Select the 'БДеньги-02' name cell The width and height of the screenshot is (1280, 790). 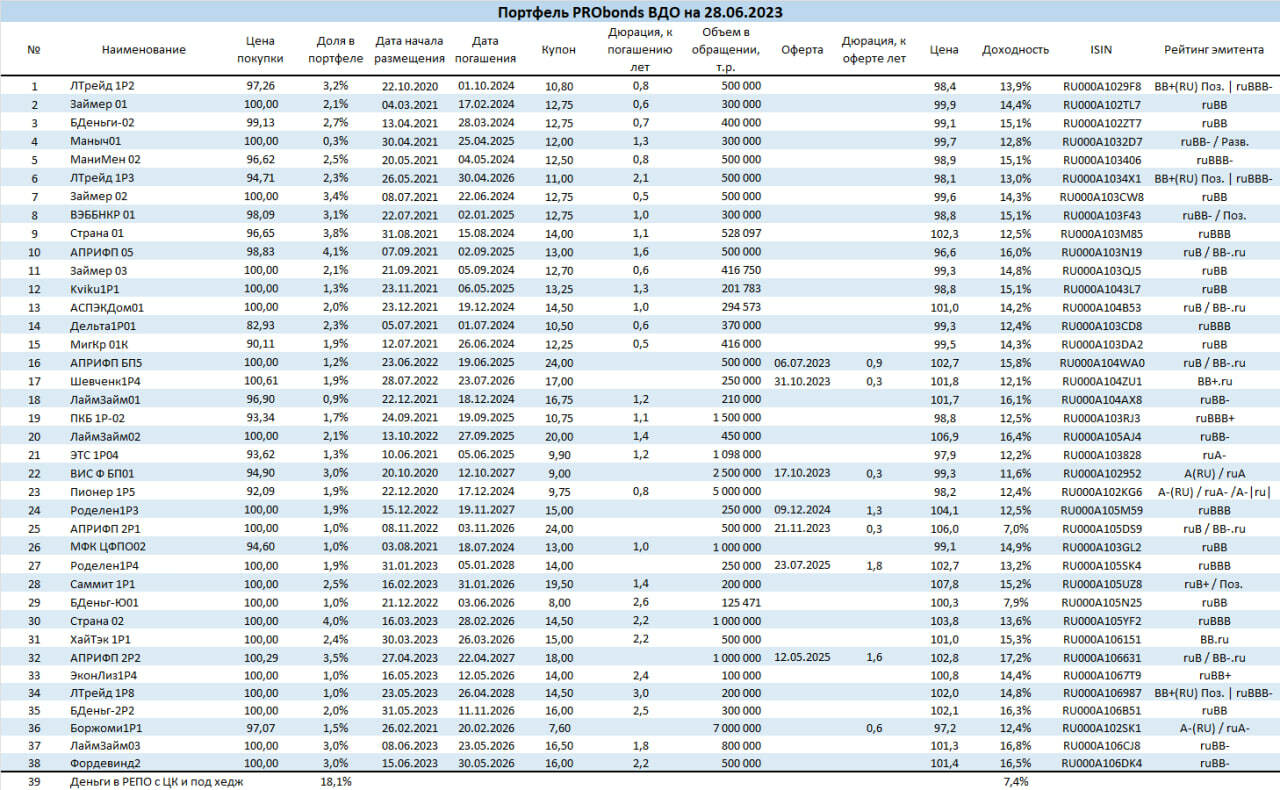click(x=102, y=123)
